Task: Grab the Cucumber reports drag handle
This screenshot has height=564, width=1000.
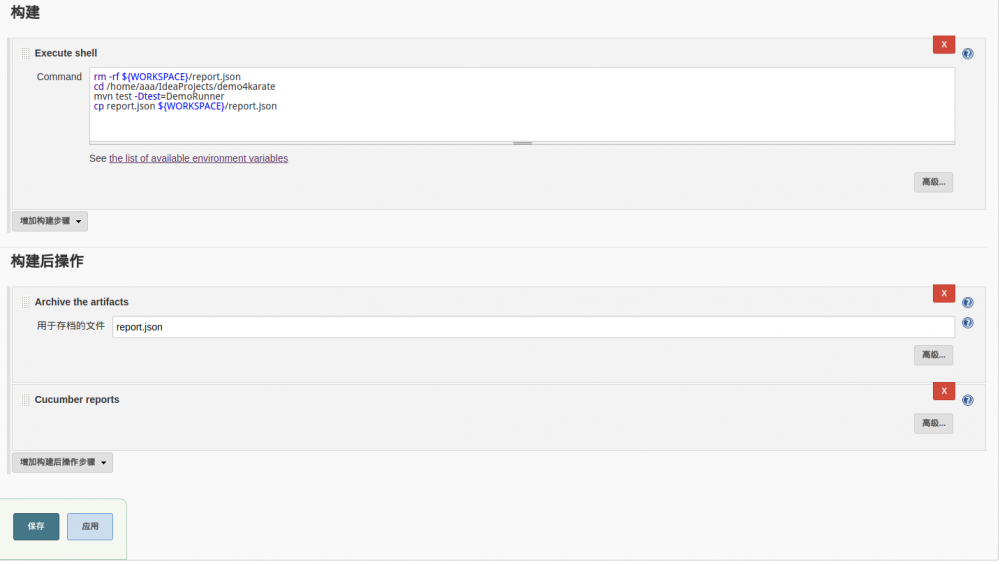Action: tap(26, 400)
